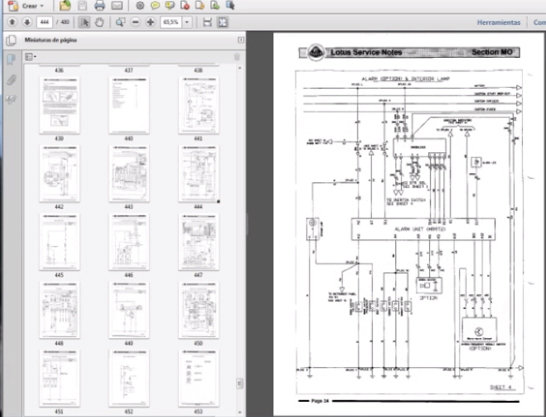This screenshot has width=546, height=417.
Task: Open the bookmarks navigation panel icon
Action: pyautogui.click(x=11, y=60)
